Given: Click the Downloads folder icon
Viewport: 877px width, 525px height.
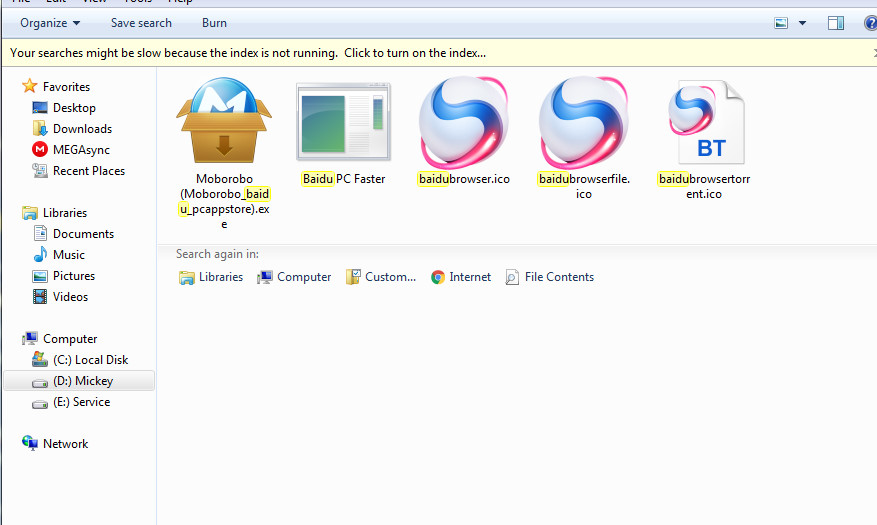Looking at the screenshot, I should 40,129.
